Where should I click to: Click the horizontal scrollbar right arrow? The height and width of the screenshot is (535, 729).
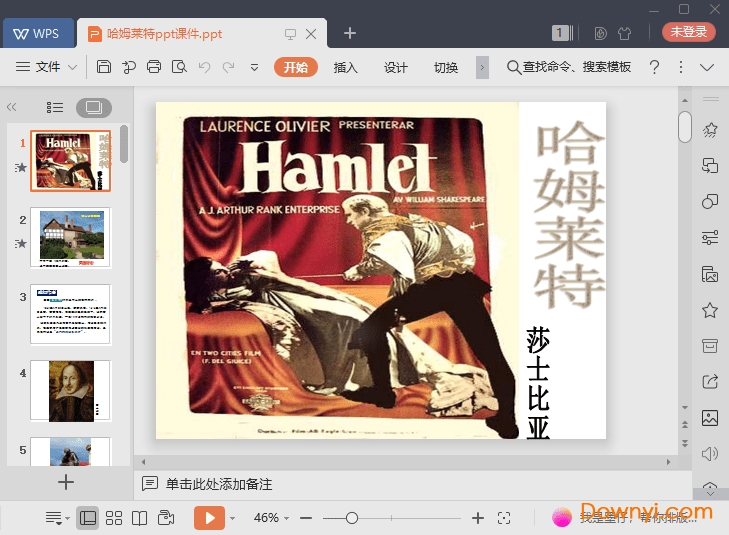click(669, 462)
